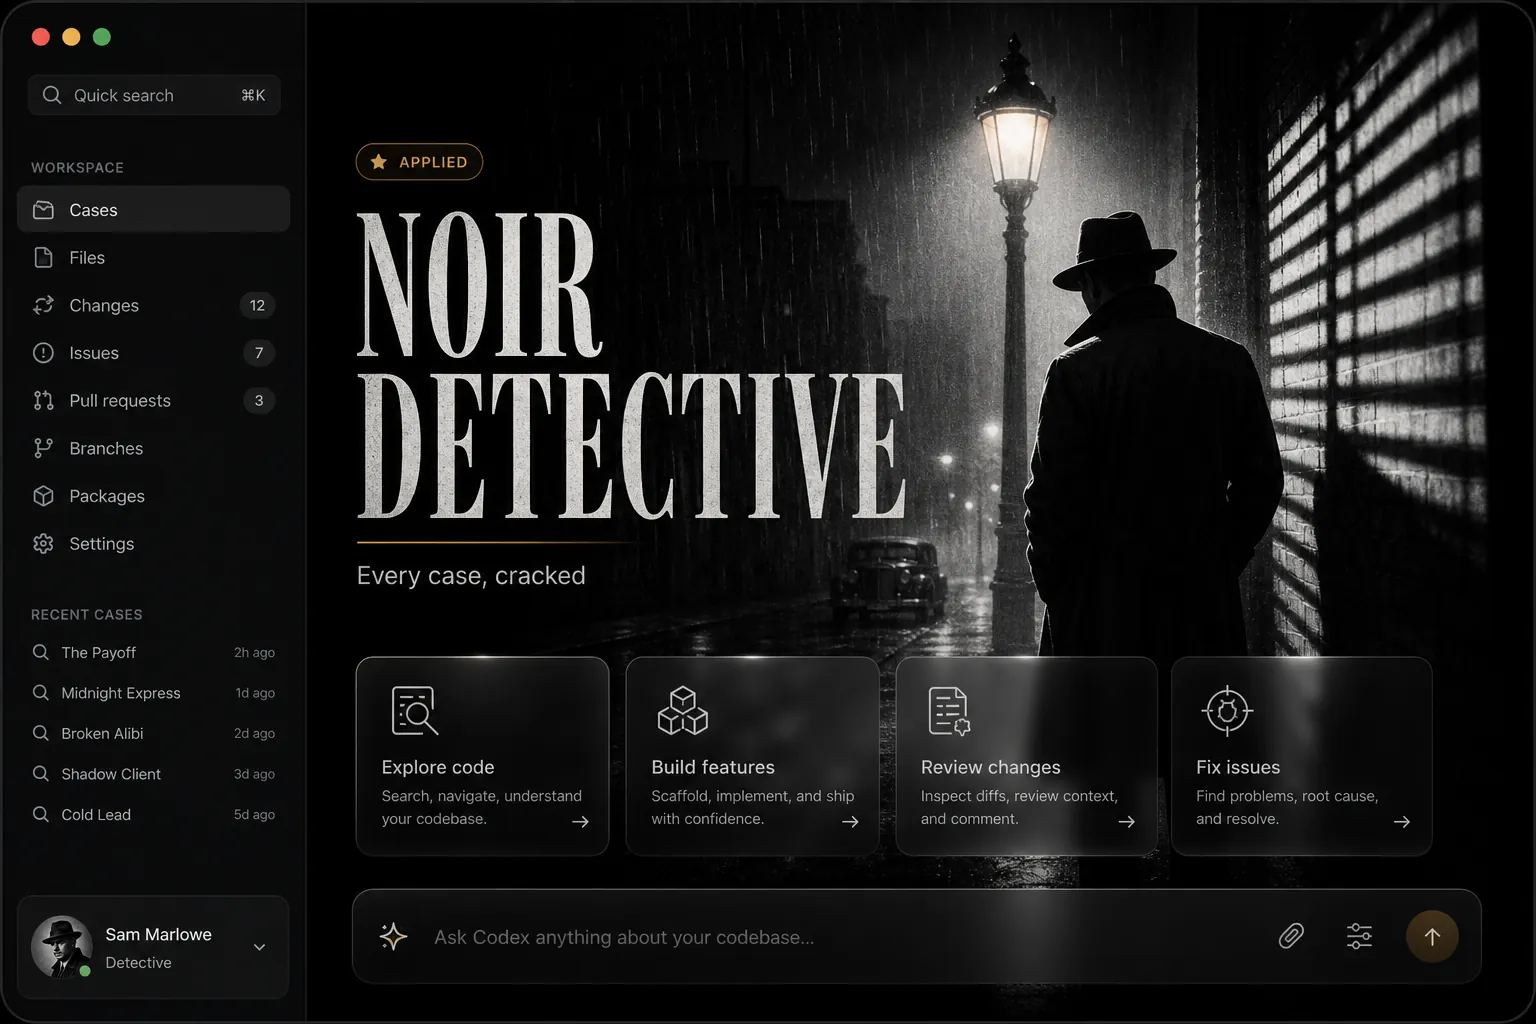Open the Fix issues card

(1301, 756)
